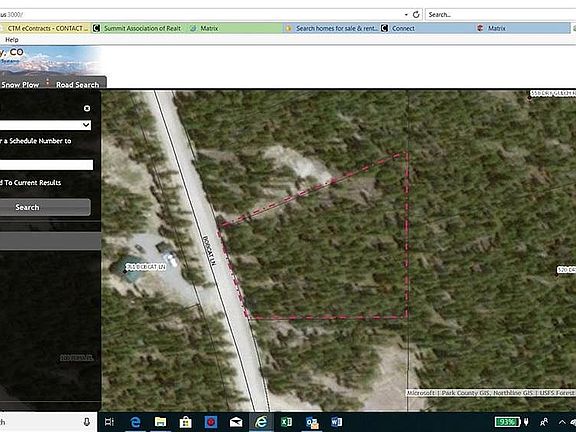This screenshot has width=576, height=432.
Task: Switch to the CTM eContracts tab
Action: tap(45, 28)
